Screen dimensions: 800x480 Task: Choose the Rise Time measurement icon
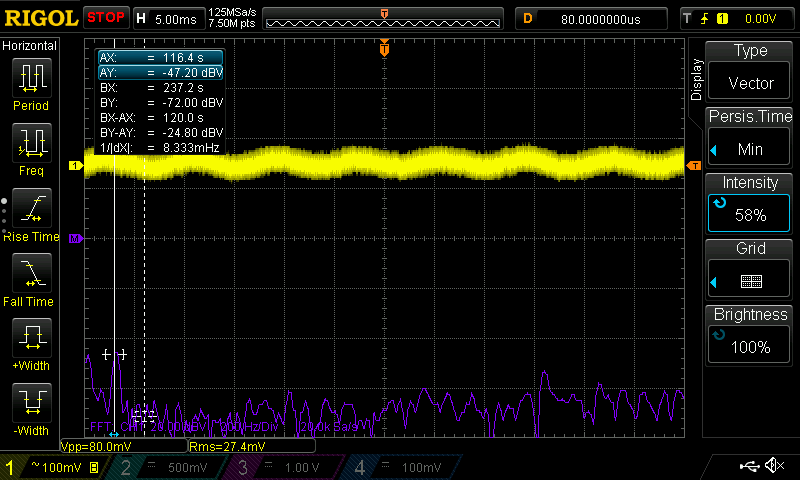point(31,208)
